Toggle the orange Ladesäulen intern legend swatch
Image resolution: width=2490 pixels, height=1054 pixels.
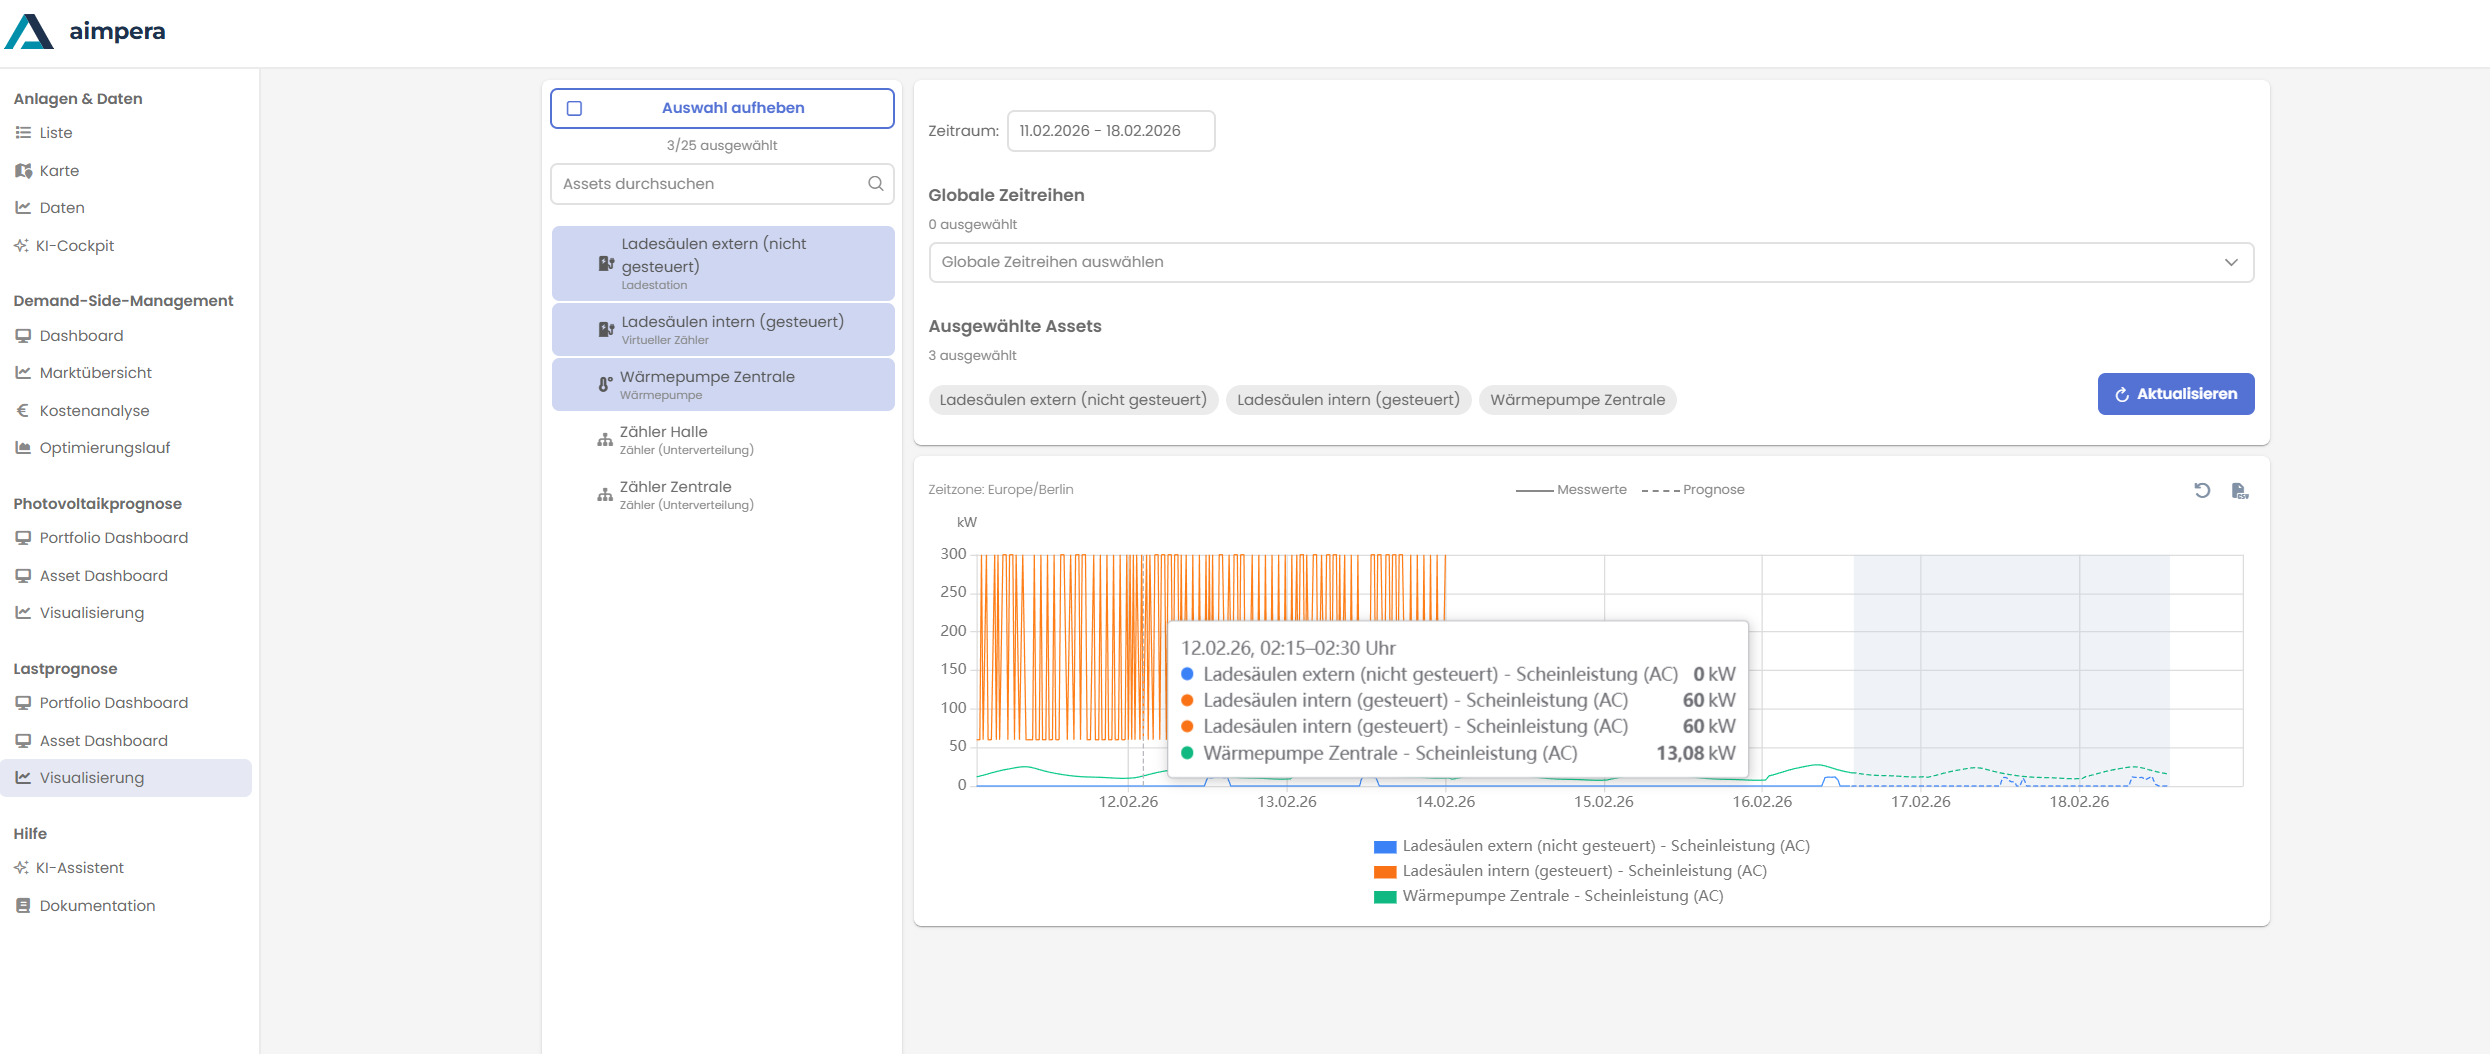tap(1384, 871)
